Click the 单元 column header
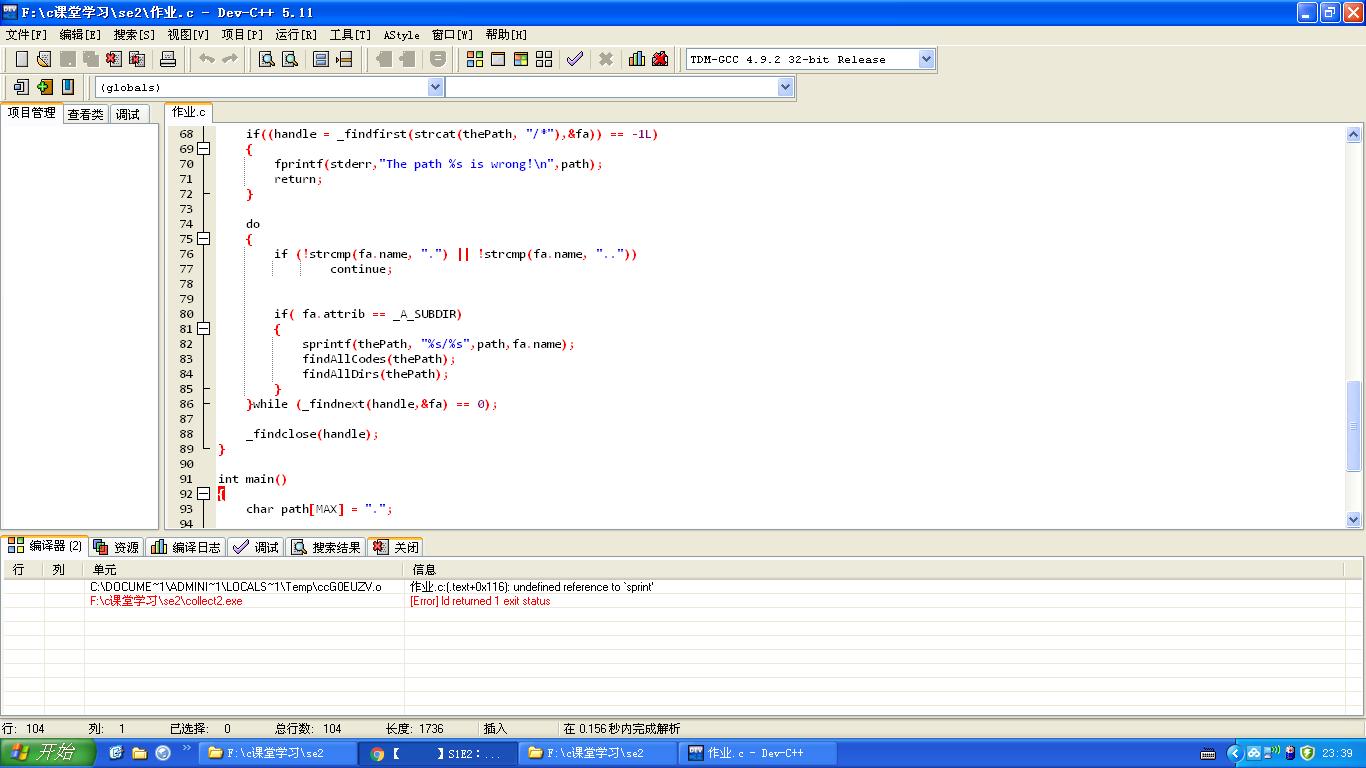This screenshot has height=768, width=1366. (244, 569)
